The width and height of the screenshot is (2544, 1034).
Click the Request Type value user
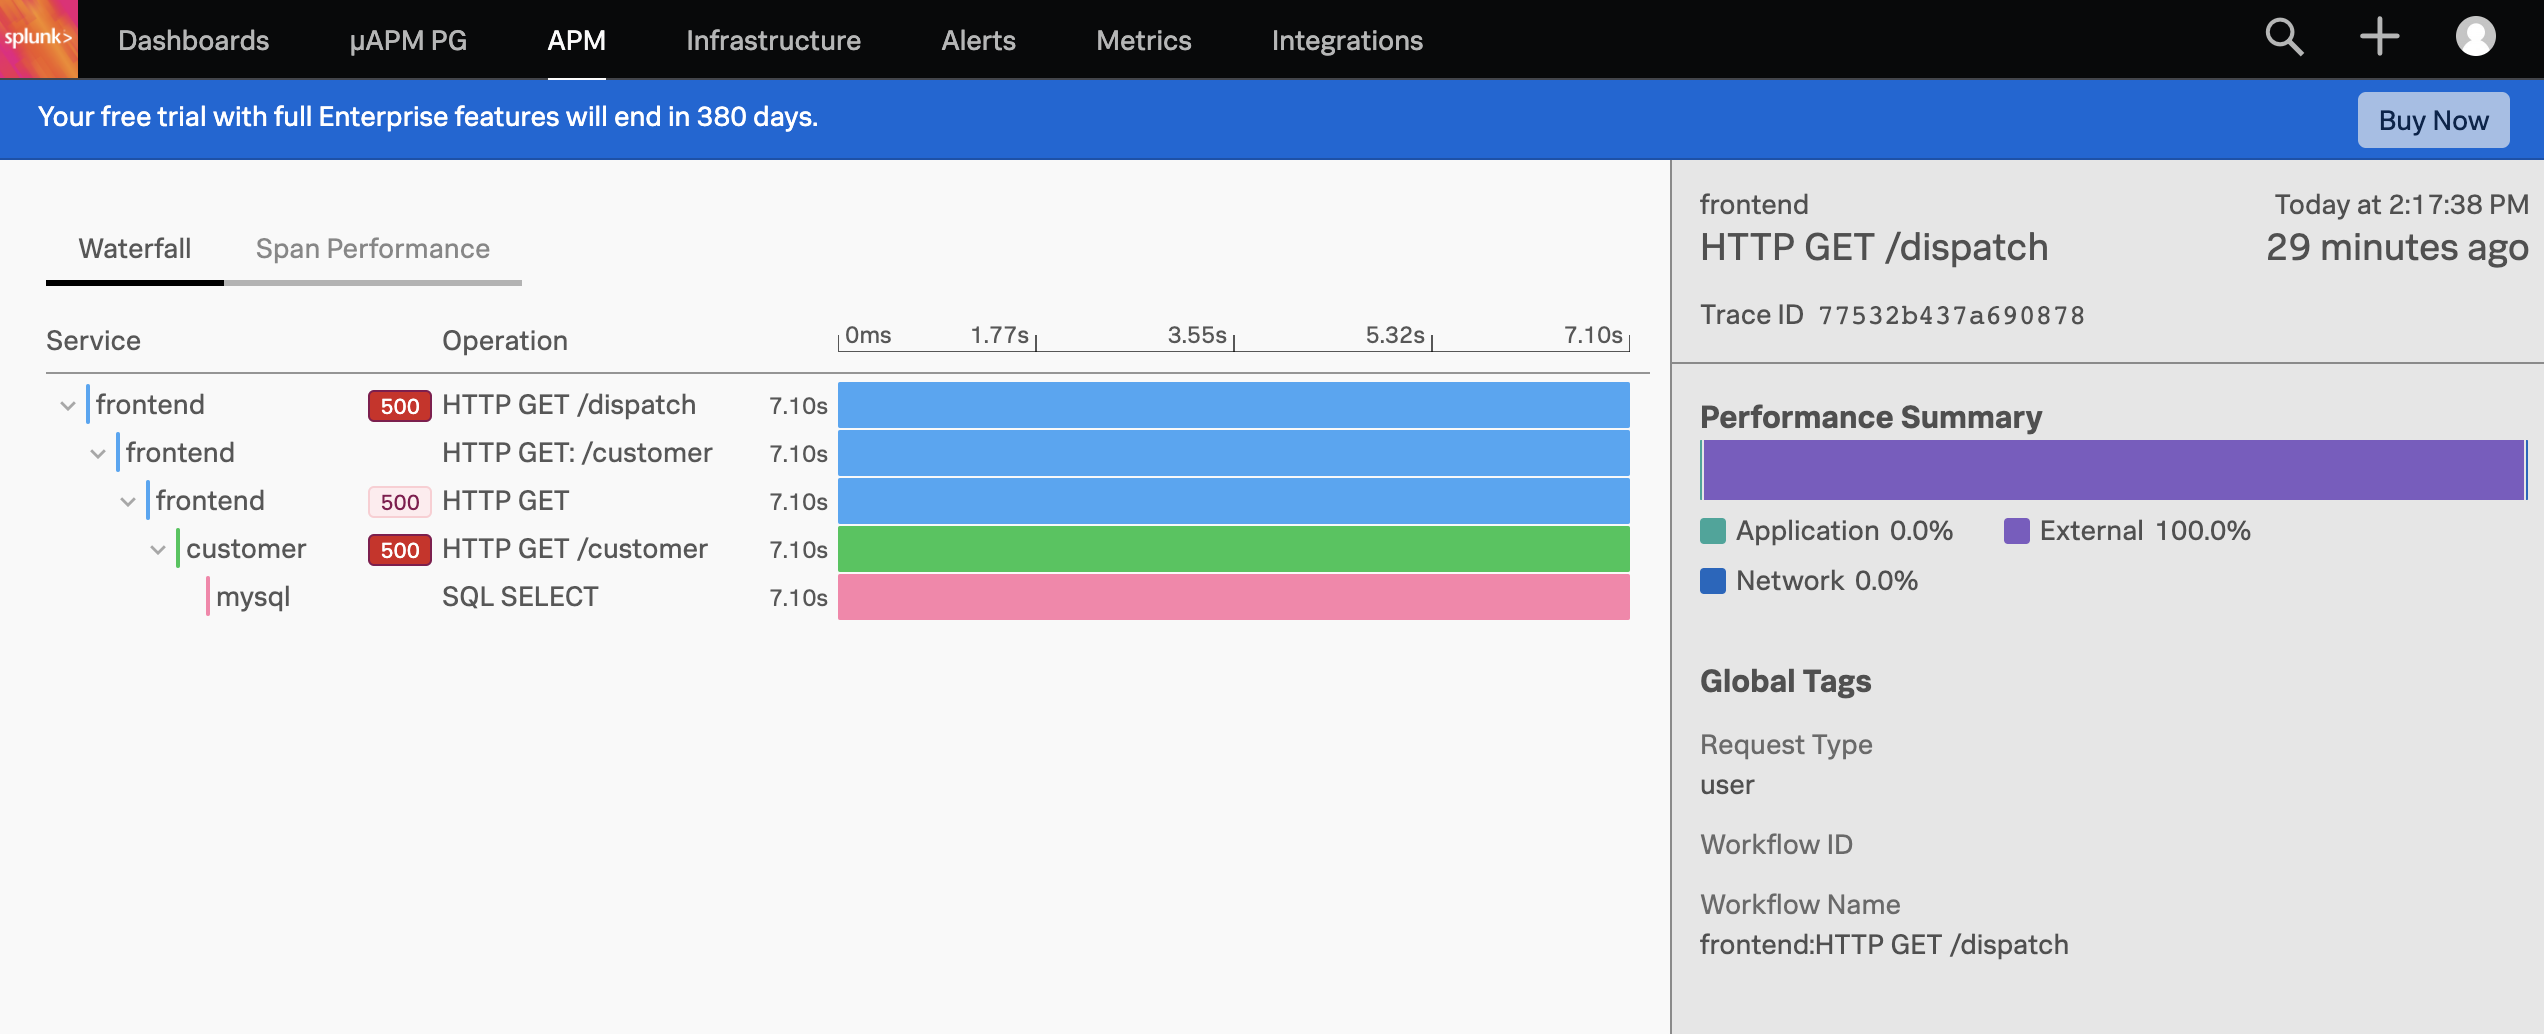[1727, 785]
